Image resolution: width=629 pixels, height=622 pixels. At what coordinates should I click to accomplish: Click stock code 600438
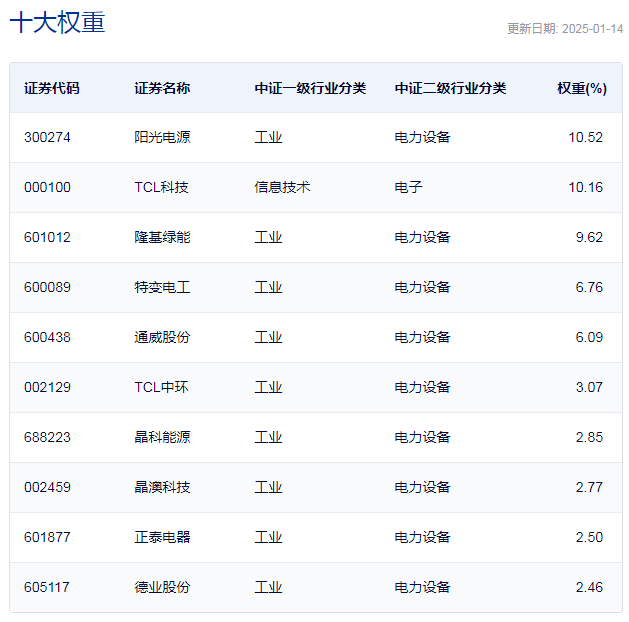pyautogui.click(x=47, y=337)
